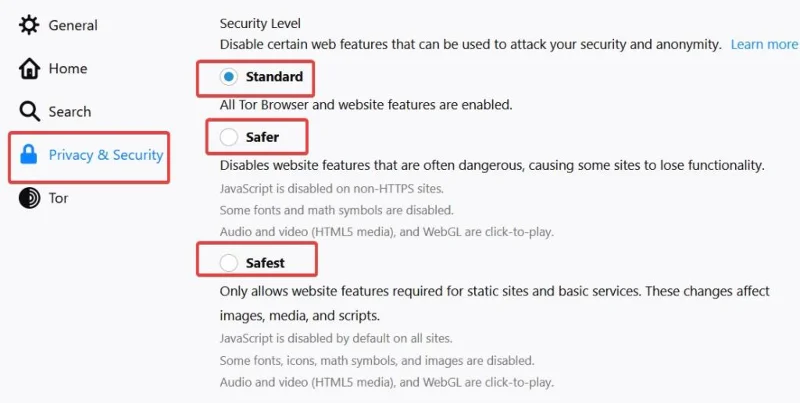Click the Security Level heading
This screenshot has width=800, height=403.
coord(260,23)
